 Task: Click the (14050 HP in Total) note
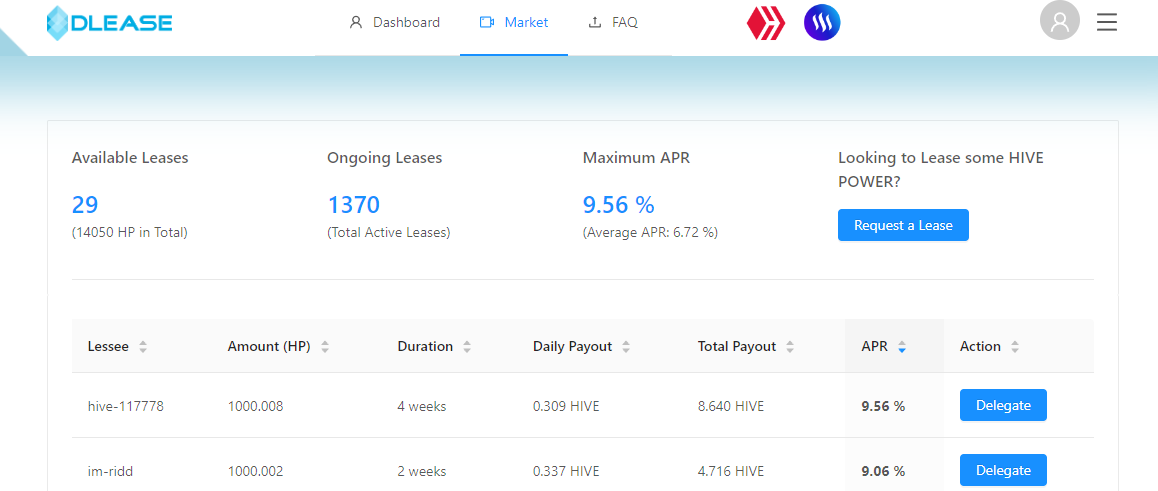tap(130, 233)
